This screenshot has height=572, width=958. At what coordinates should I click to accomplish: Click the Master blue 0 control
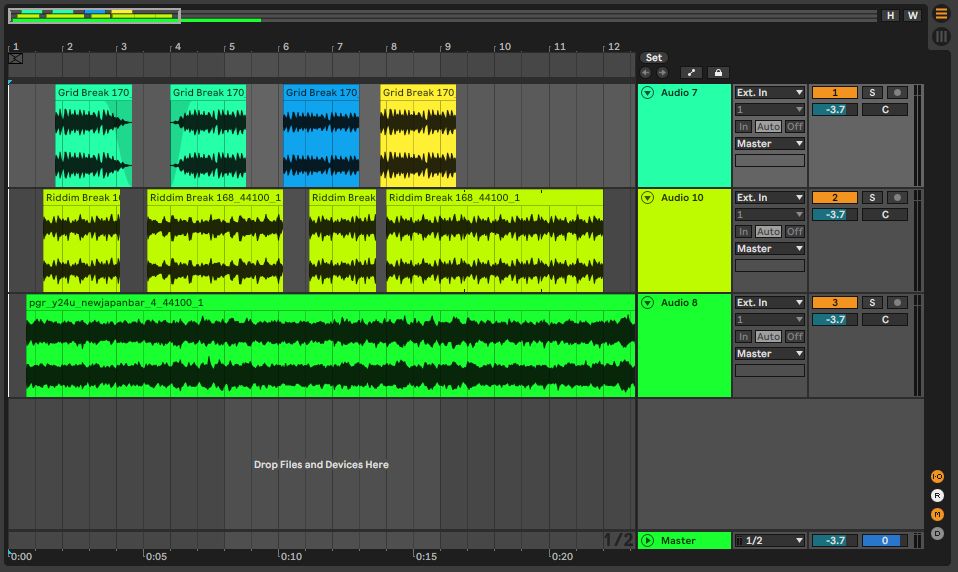click(885, 541)
